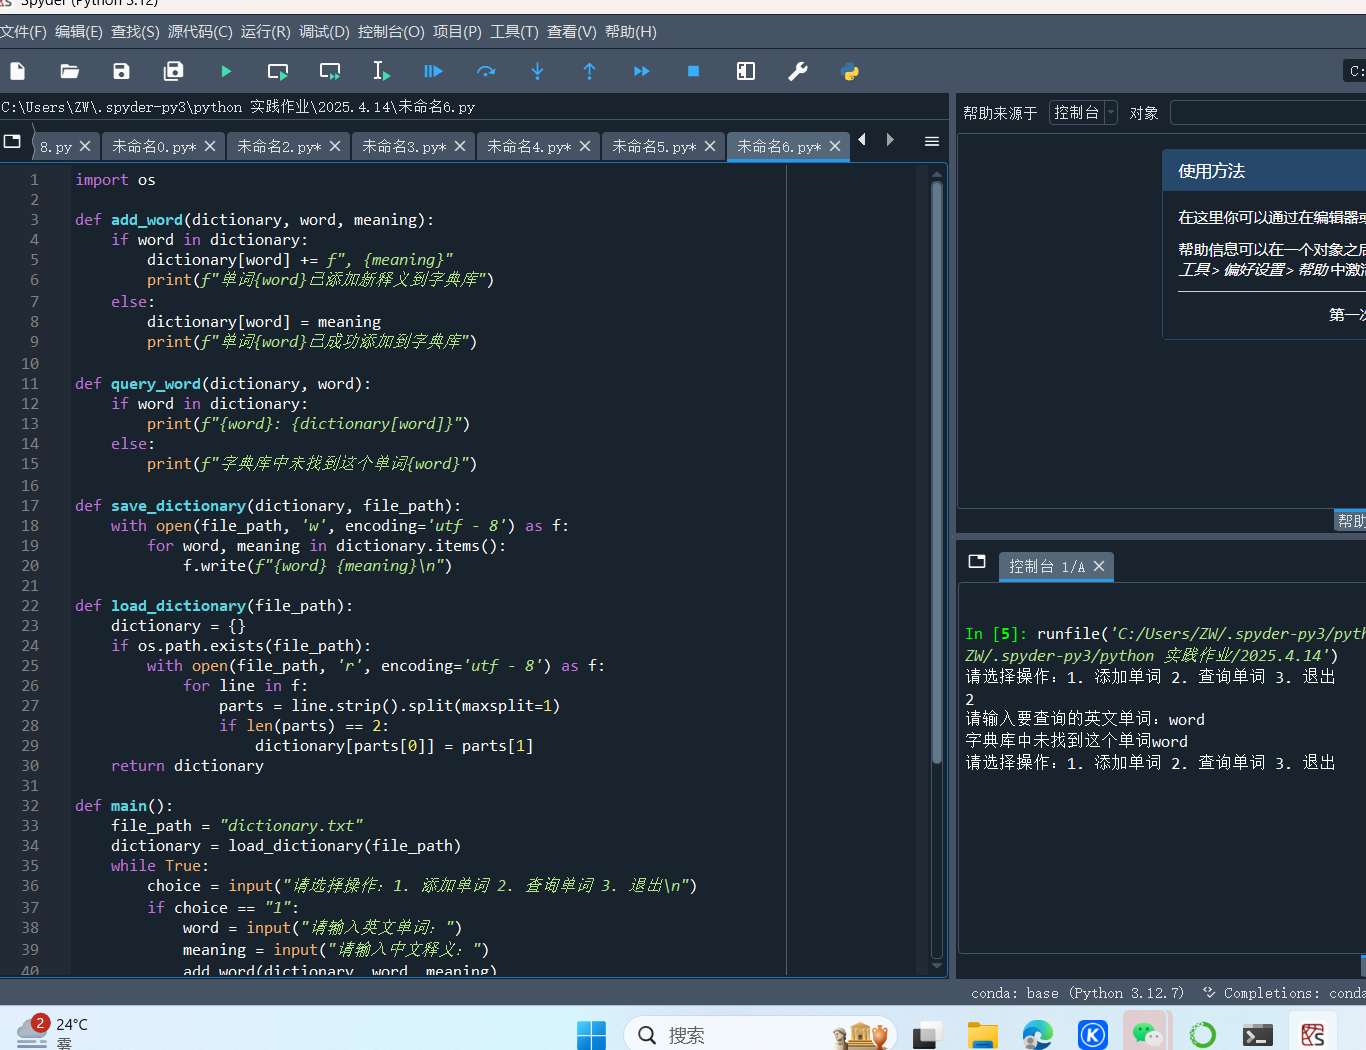This screenshot has width=1366, height=1050.
Task: Open the weather widget showing 24°C
Action: pyautogui.click(x=52, y=1032)
